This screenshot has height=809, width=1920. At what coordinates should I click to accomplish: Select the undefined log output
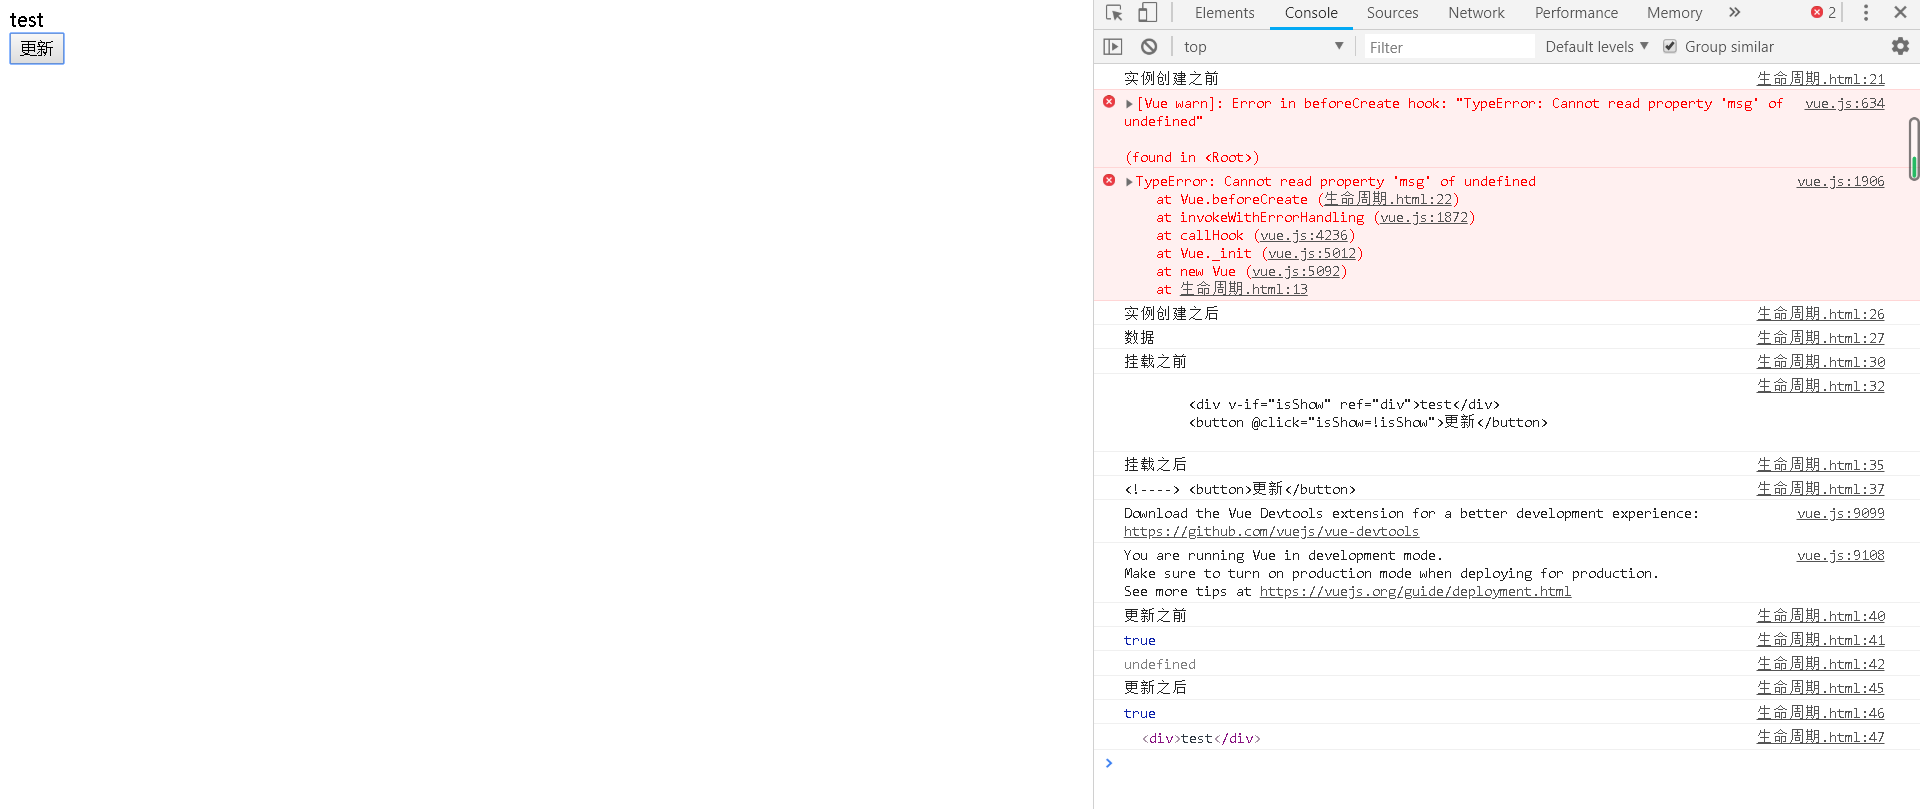point(1160,665)
